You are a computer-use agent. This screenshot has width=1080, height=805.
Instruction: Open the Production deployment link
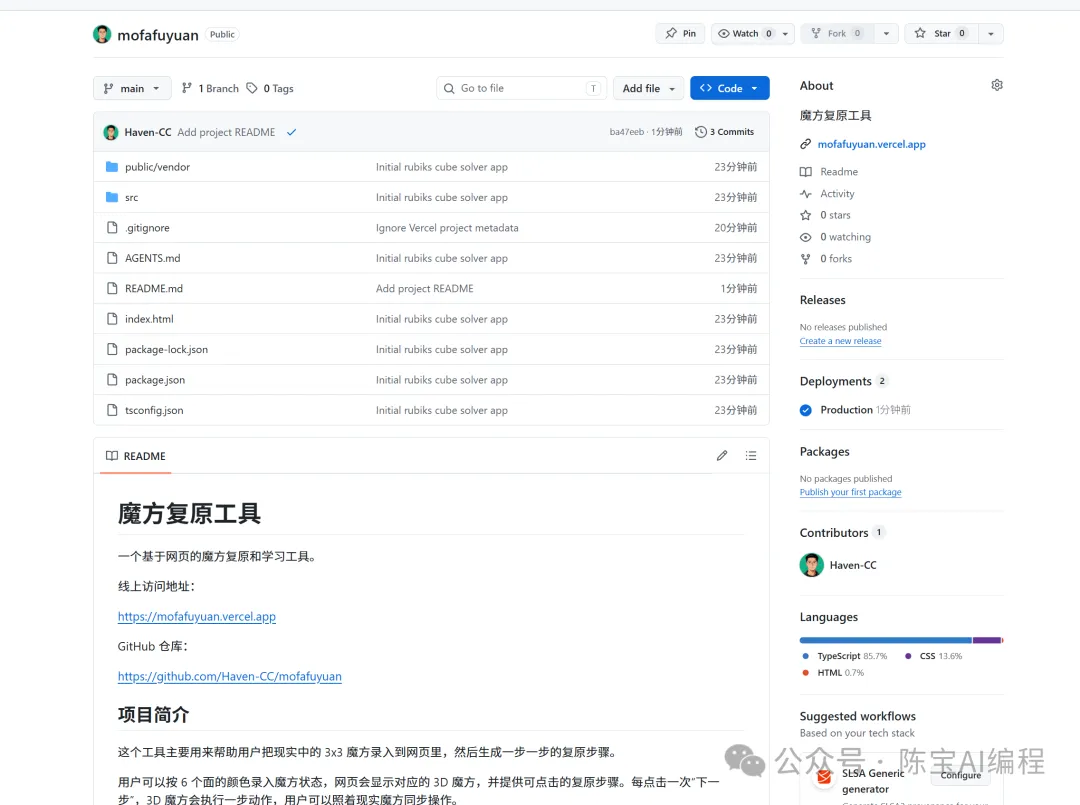pos(847,410)
